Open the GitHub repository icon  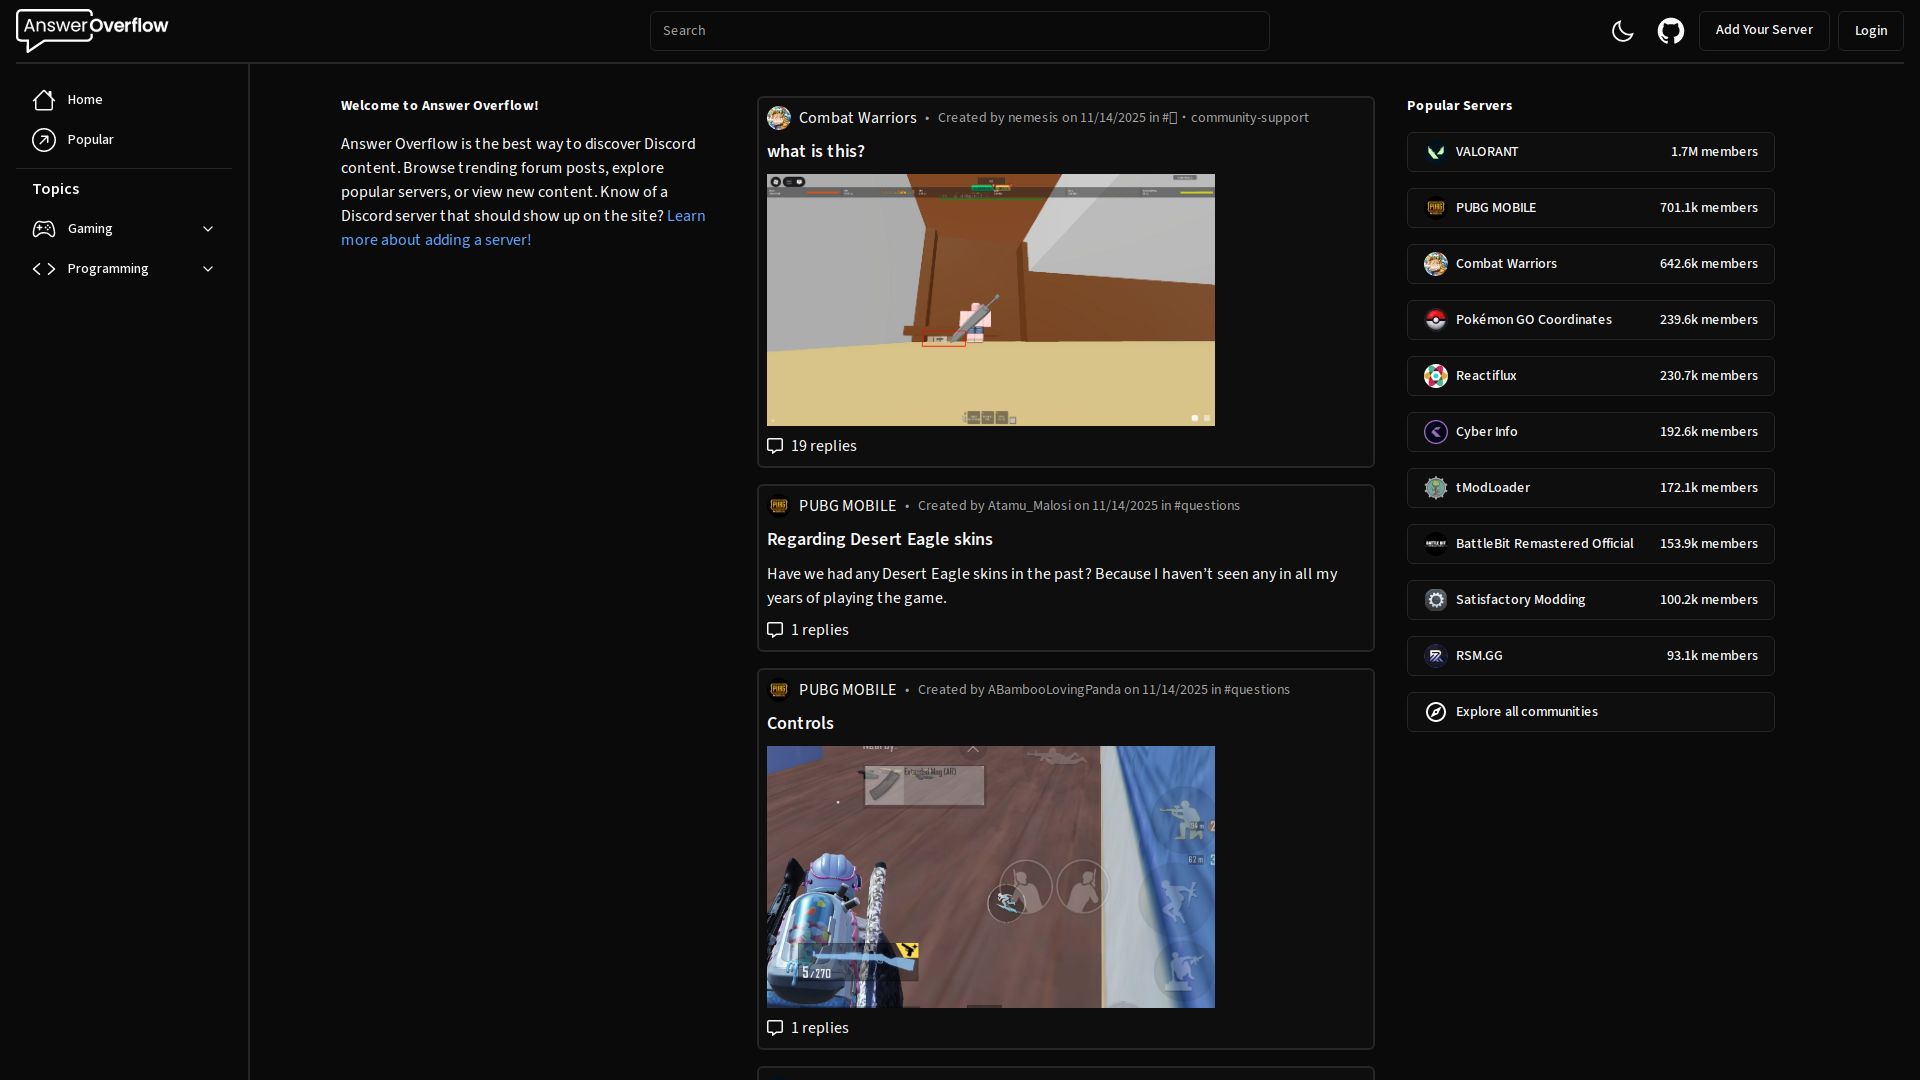click(1670, 31)
